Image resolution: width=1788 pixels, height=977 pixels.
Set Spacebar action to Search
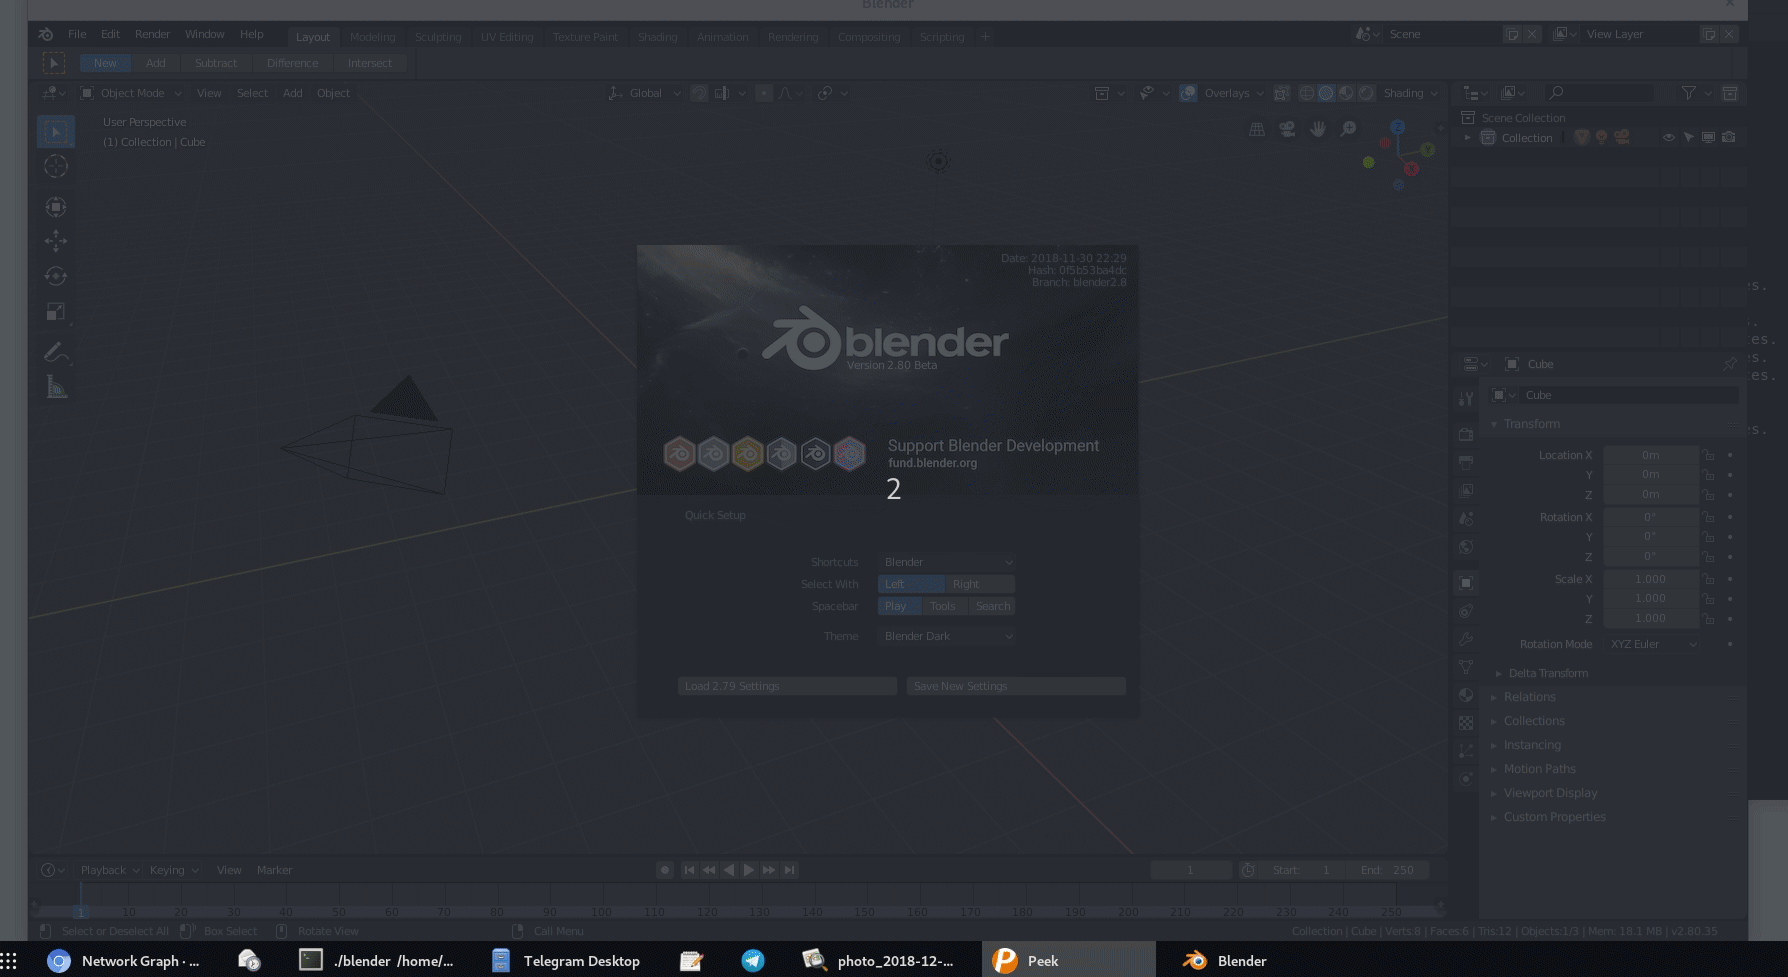tap(992, 606)
